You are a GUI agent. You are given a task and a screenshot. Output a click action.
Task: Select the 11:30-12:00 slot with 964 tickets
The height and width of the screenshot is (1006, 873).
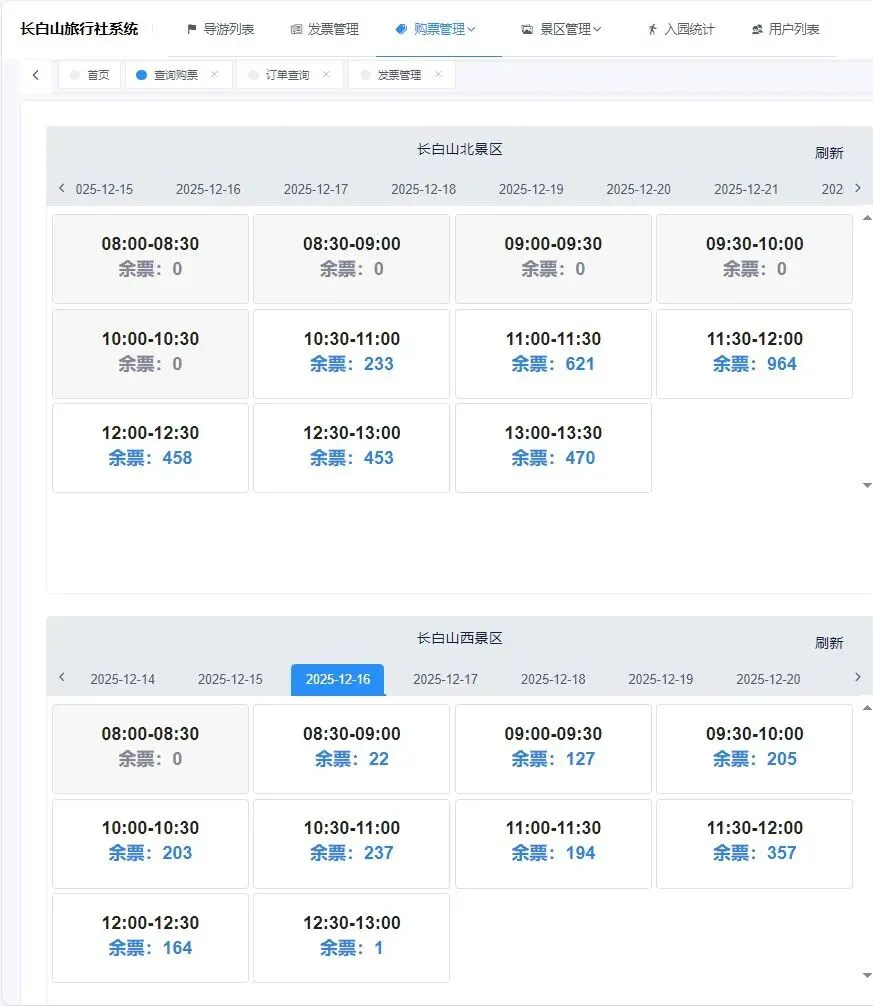754,352
